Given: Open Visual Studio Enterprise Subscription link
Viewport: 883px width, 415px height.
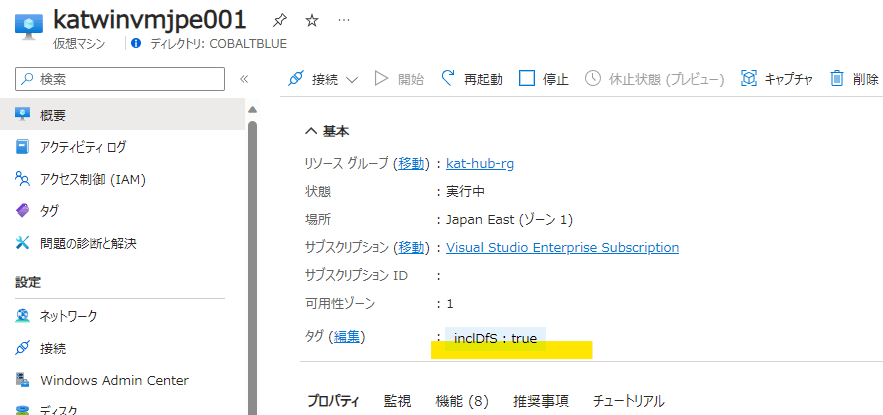Looking at the screenshot, I should [562, 247].
